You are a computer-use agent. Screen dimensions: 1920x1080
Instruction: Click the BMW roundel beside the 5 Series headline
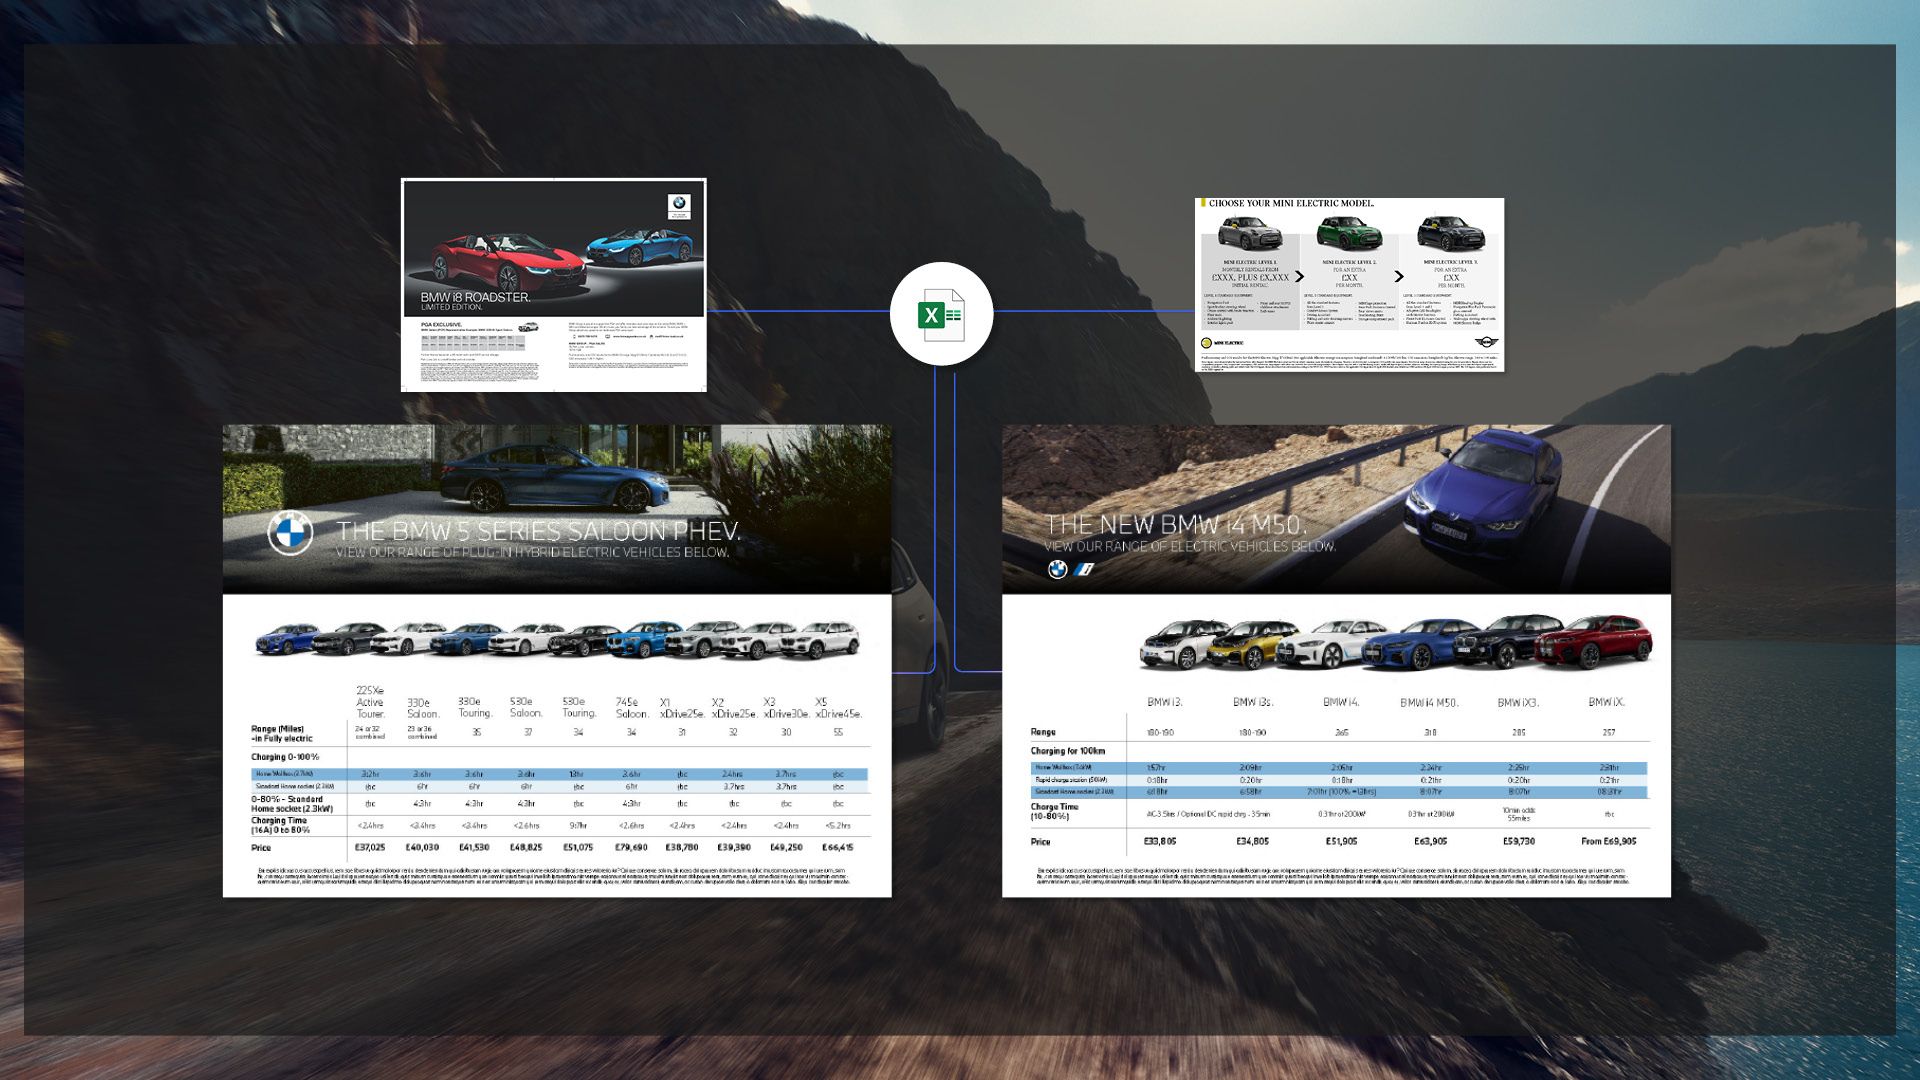pyautogui.click(x=290, y=533)
